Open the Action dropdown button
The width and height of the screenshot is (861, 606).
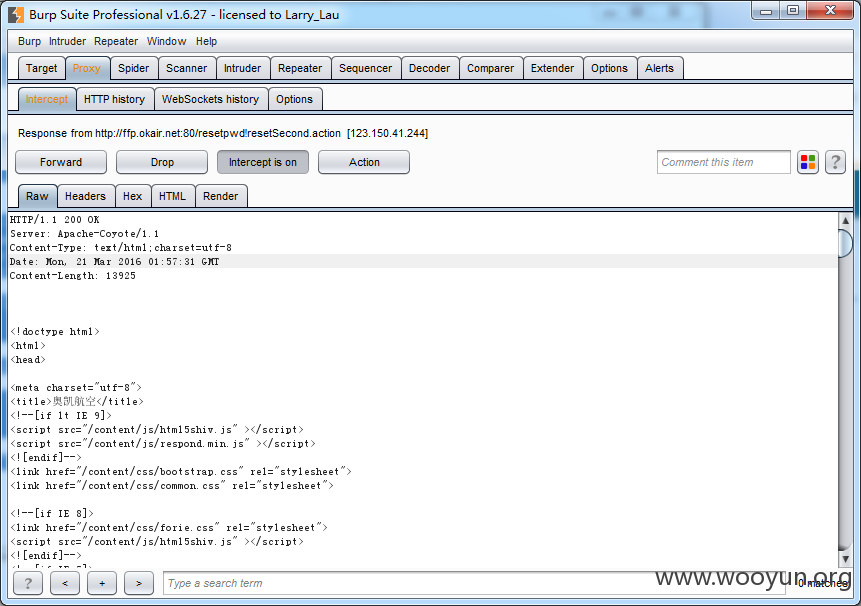[364, 162]
